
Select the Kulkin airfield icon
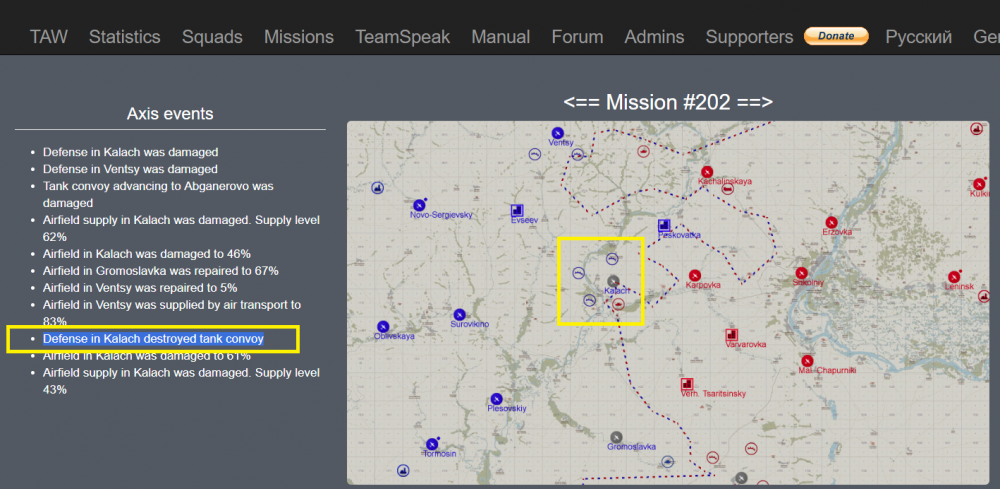980,184
